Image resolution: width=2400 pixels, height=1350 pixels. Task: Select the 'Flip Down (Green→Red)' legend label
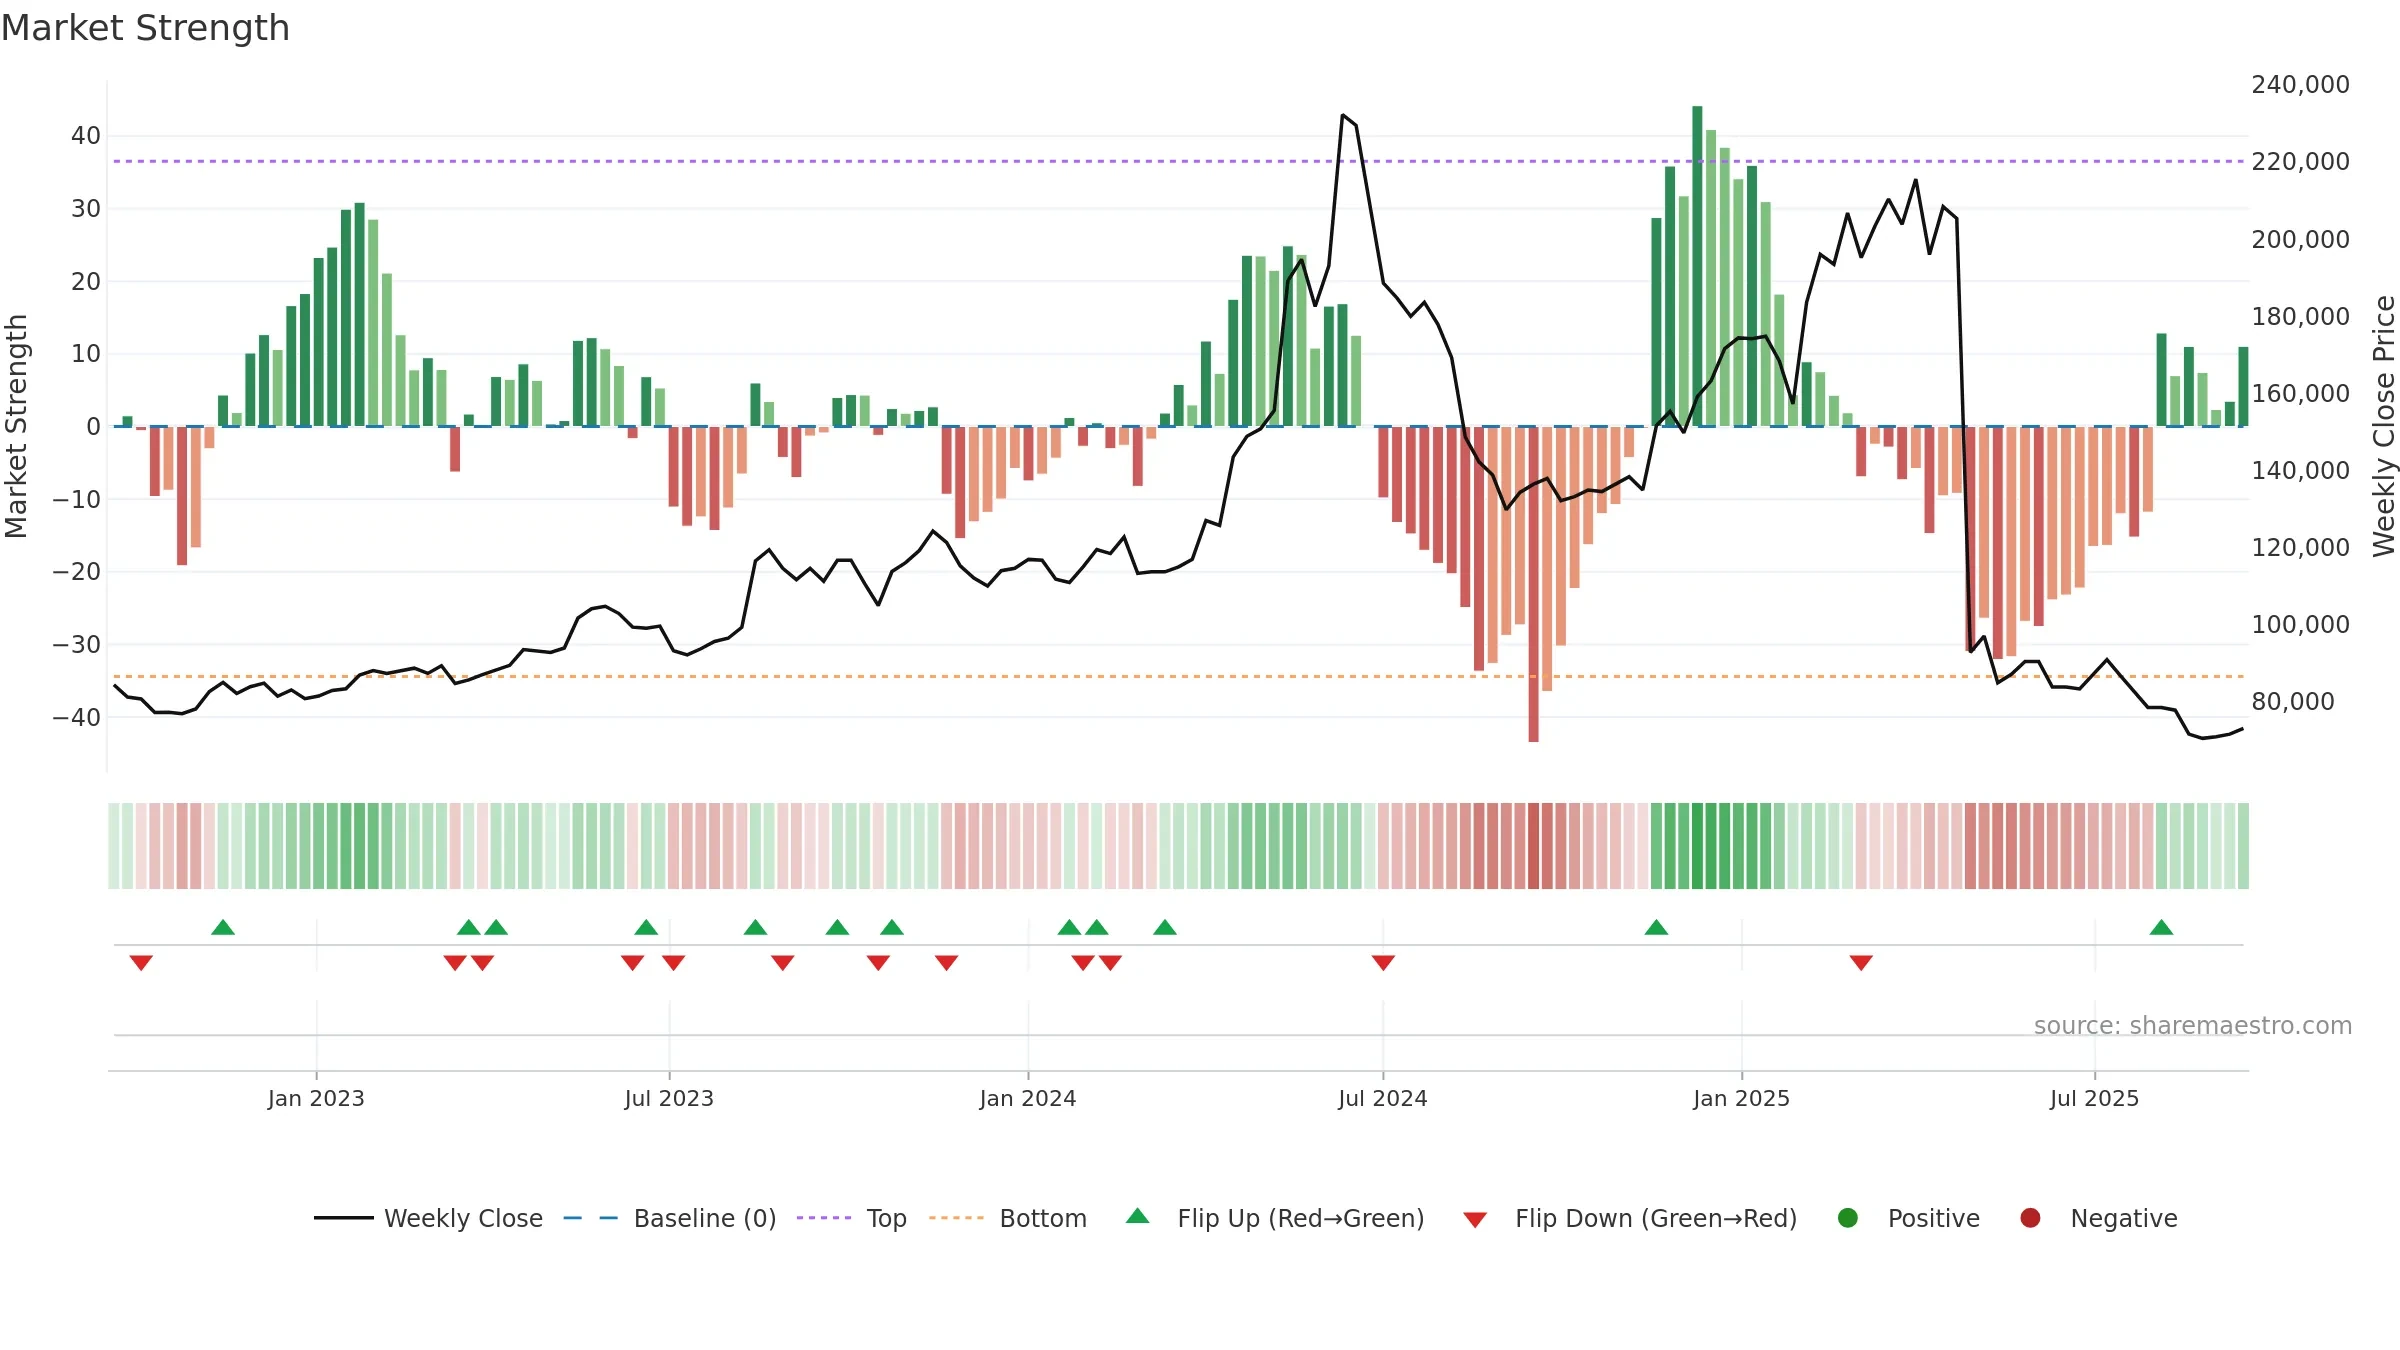coord(1656,1218)
